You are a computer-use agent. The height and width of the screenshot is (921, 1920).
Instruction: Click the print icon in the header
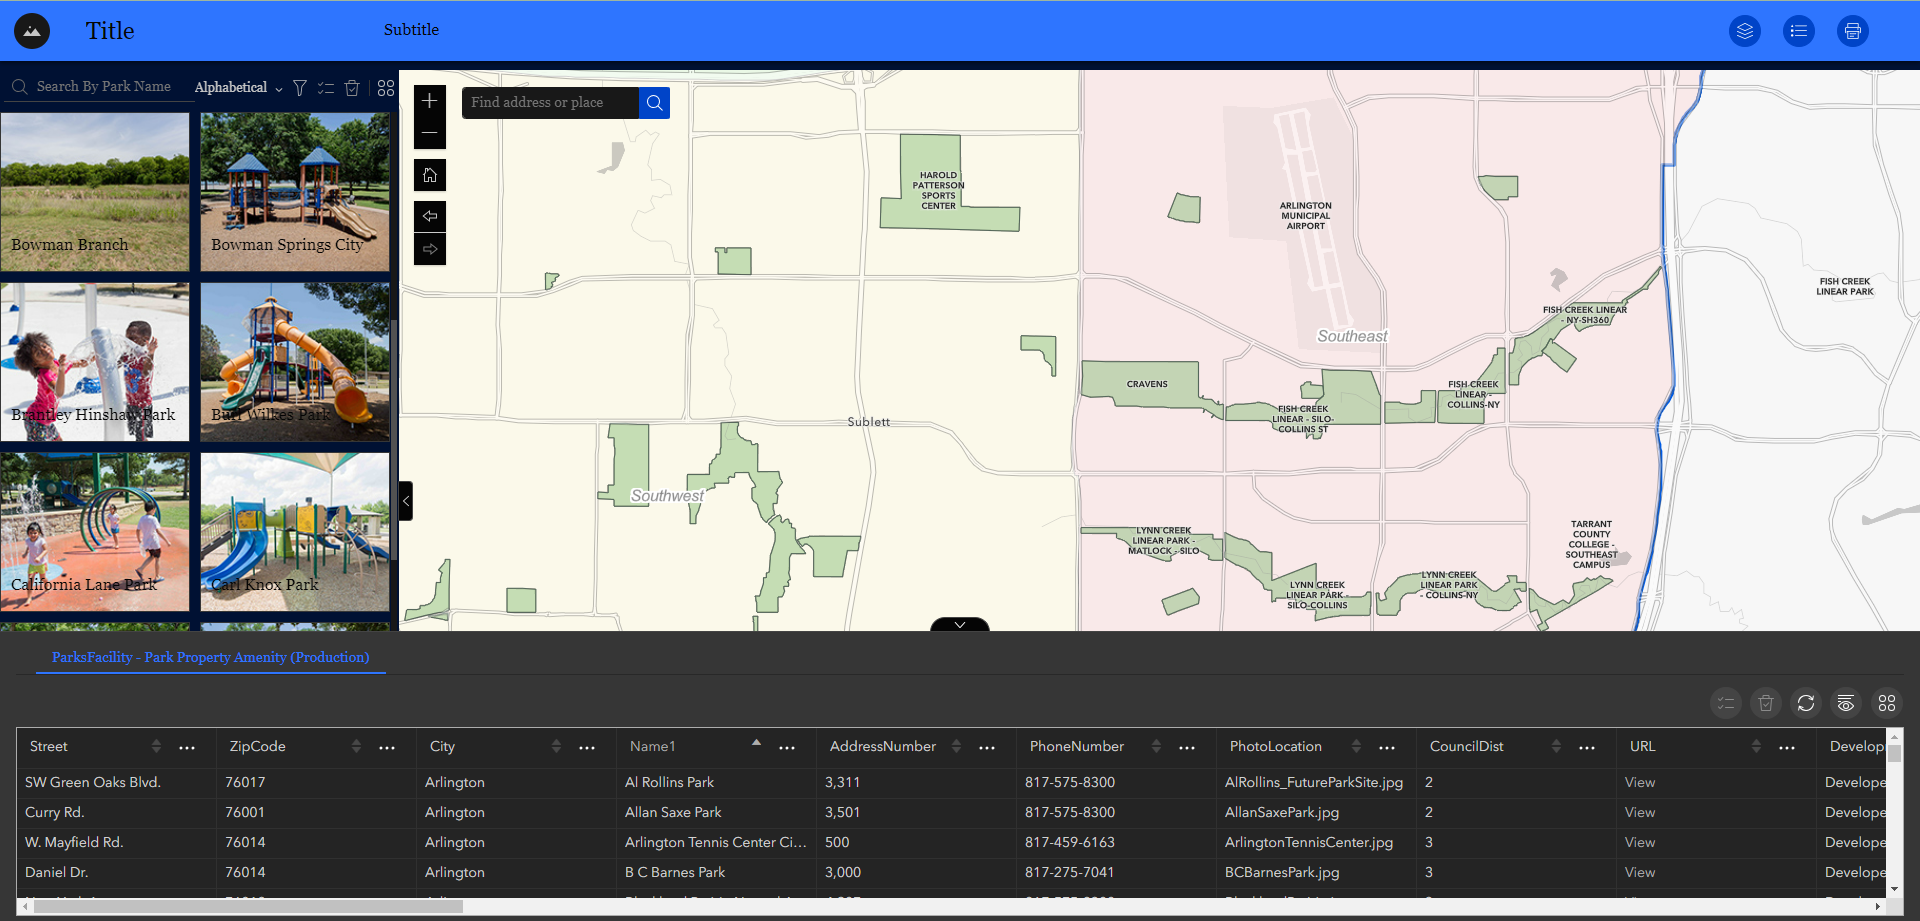pos(1853,31)
